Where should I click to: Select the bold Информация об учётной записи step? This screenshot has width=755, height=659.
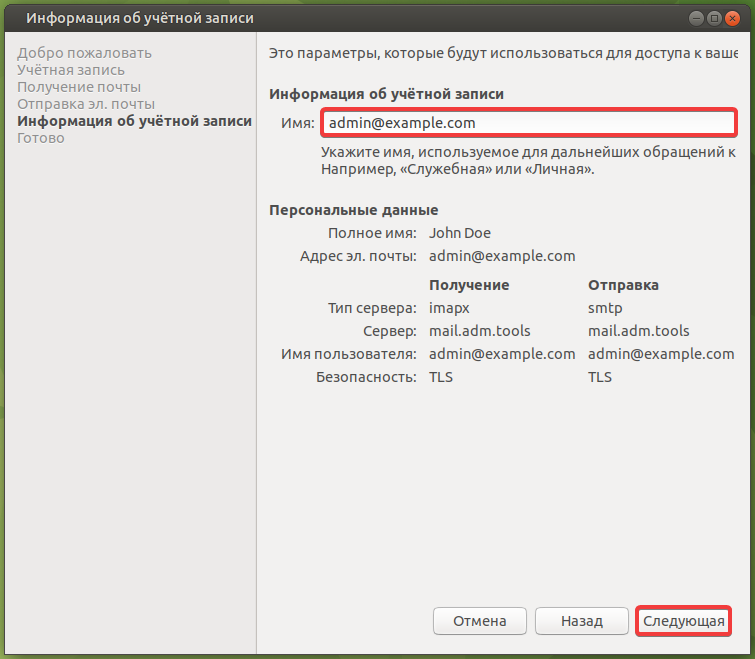[134, 121]
